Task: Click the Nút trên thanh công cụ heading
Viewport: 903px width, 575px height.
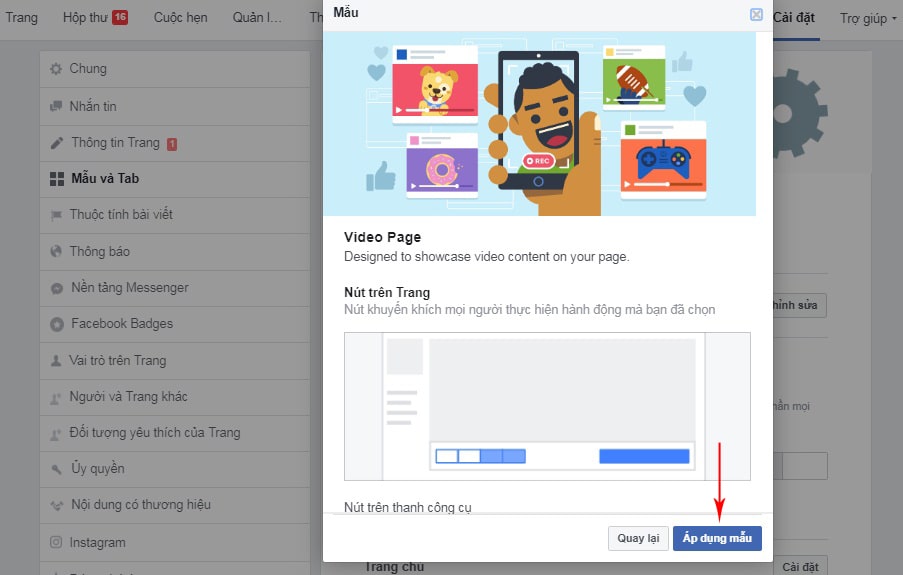Action: coord(408,507)
